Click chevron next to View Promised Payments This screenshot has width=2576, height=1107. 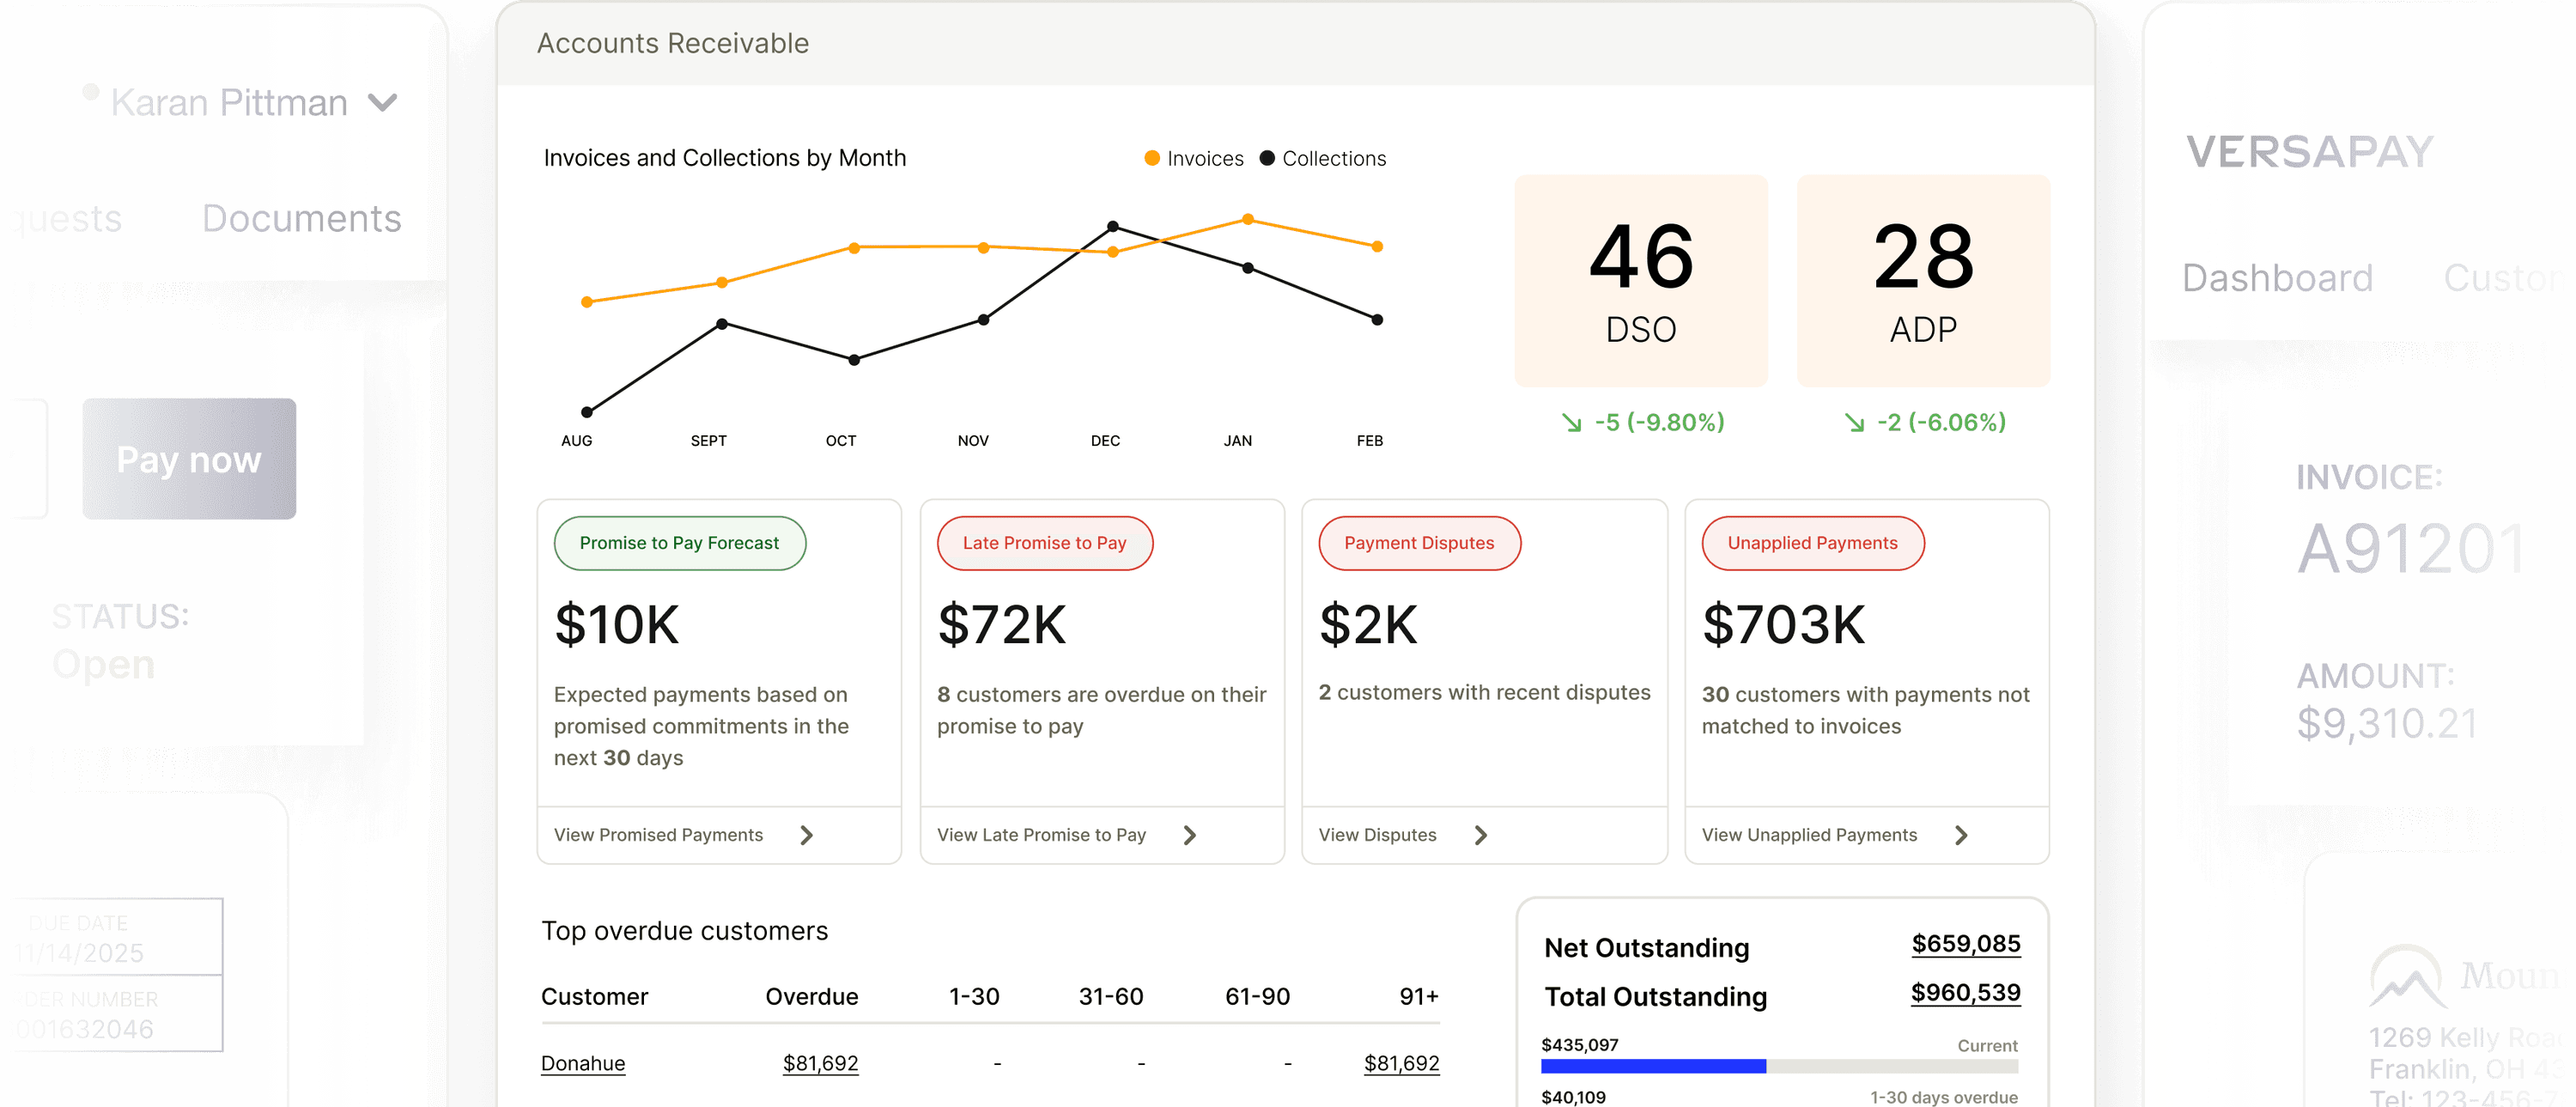[x=806, y=835]
